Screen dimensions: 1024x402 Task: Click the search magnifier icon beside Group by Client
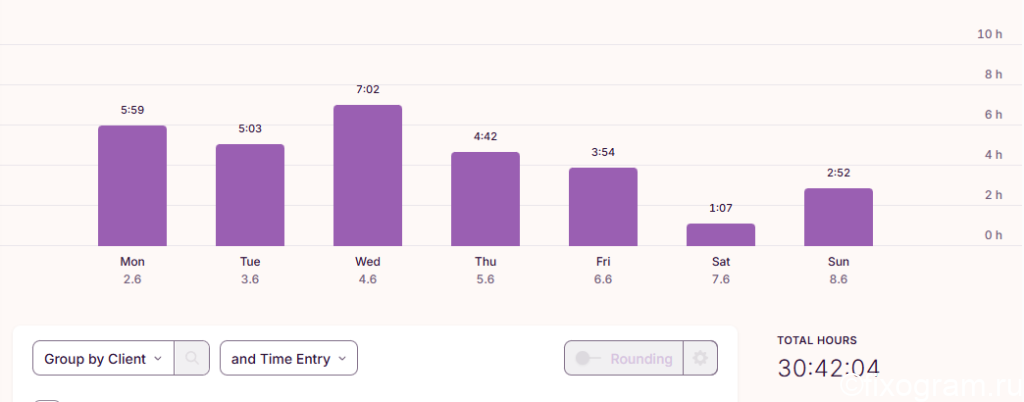pyautogui.click(x=191, y=358)
